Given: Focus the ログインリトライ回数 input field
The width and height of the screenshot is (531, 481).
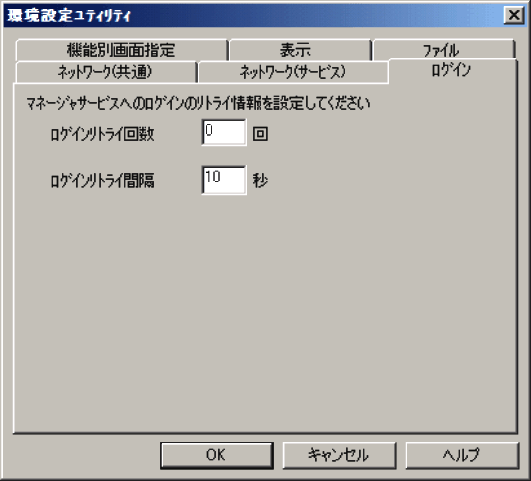Looking at the screenshot, I should [224, 132].
